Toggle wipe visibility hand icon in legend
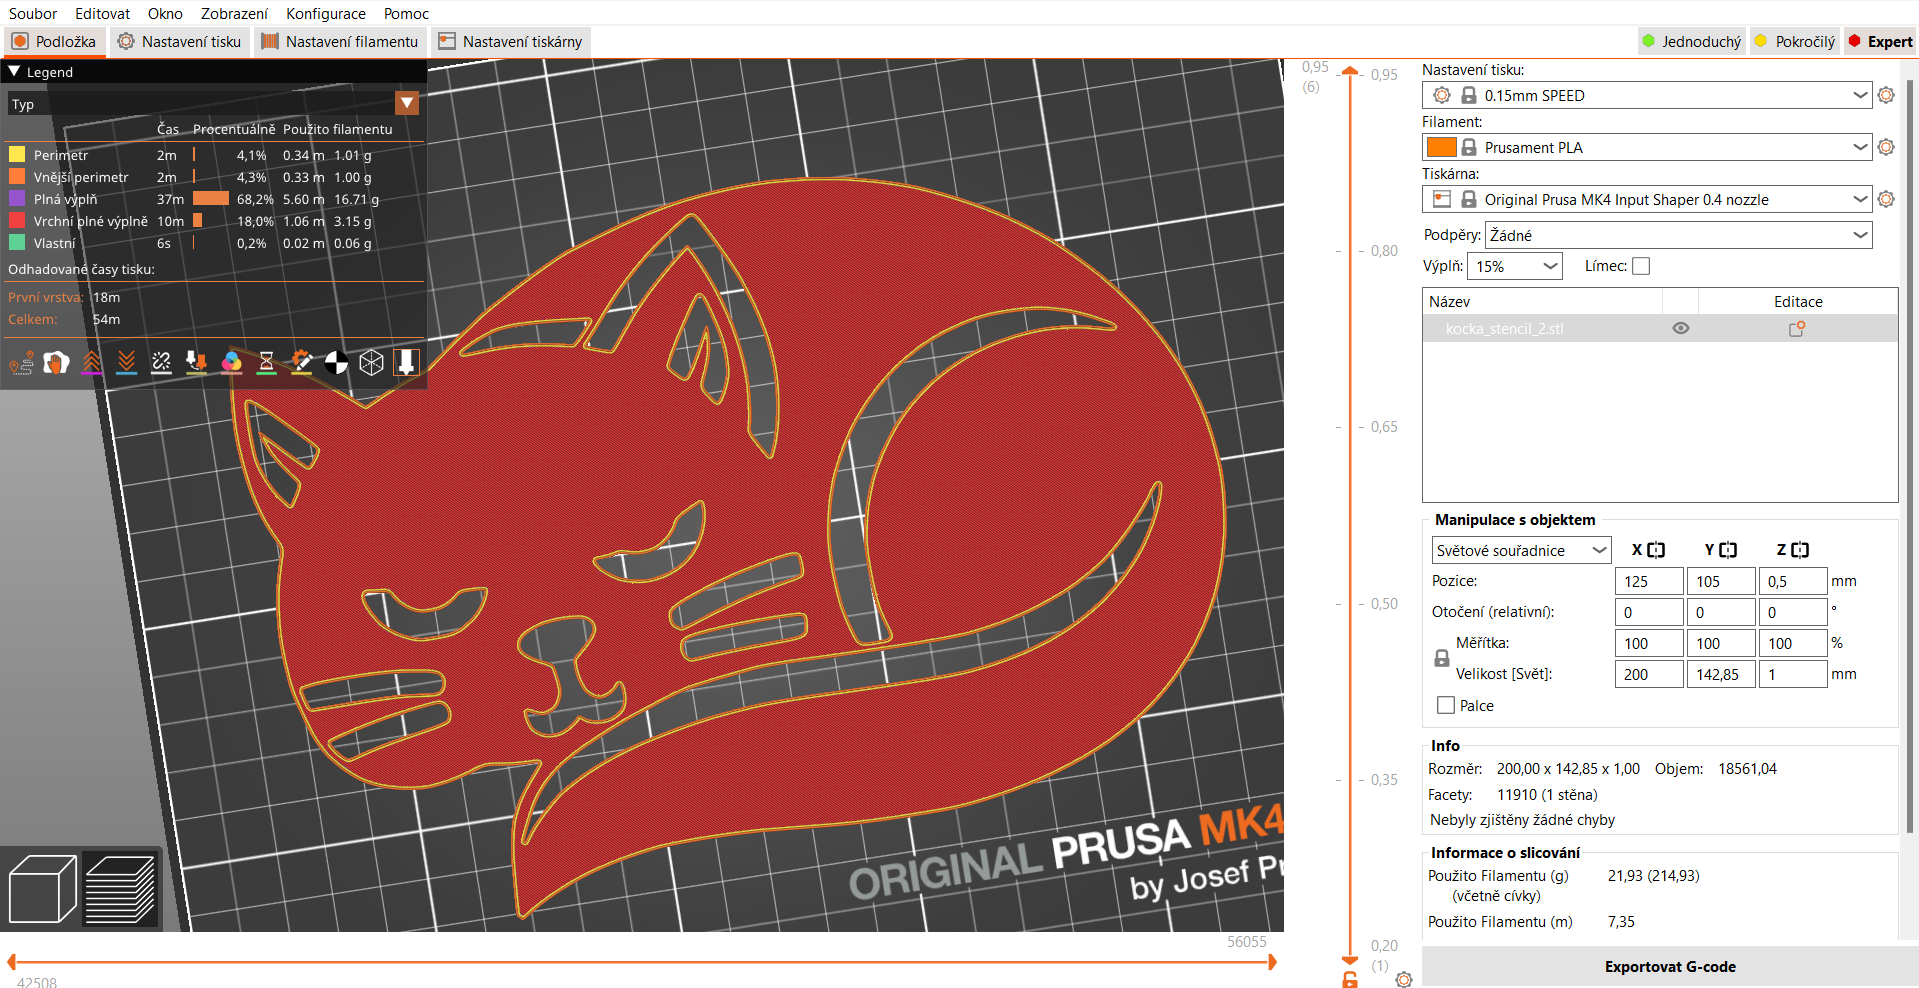The image size is (1919, 988). coord(57,363)
